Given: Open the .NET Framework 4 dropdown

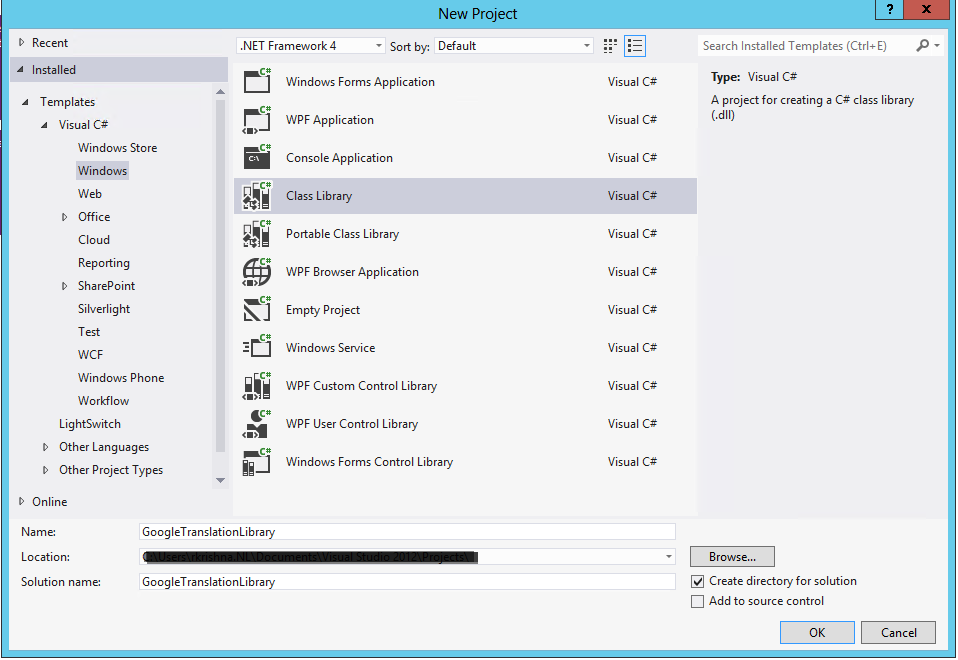Looking at the screenshot, I should pos(378,45).
